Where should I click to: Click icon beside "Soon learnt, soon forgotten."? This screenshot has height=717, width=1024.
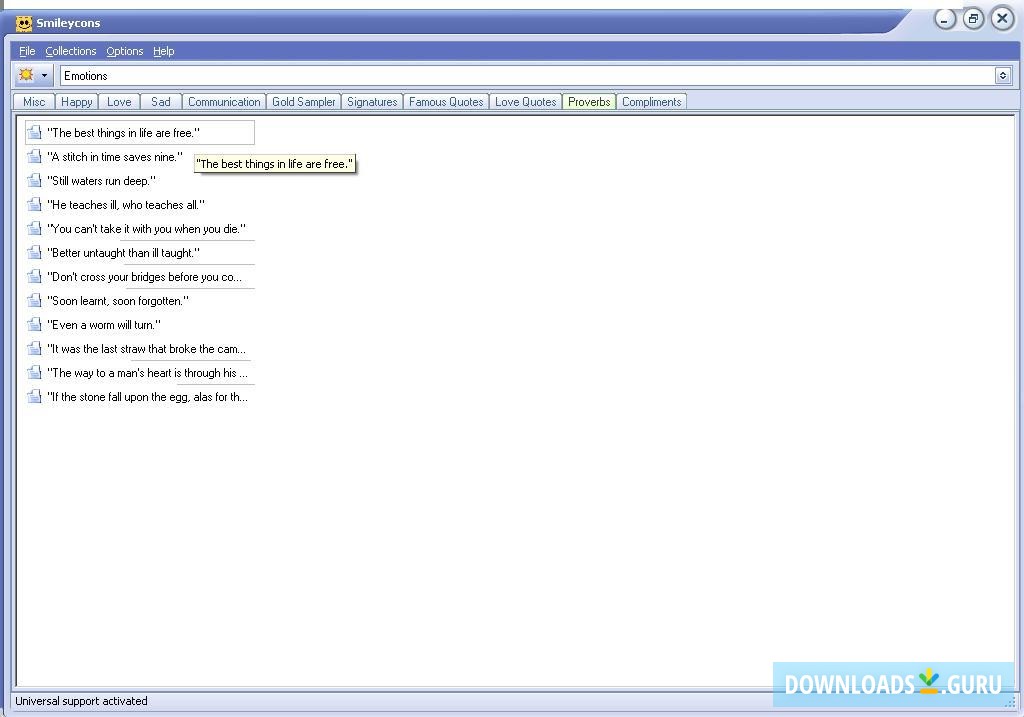tap(35, 301)
